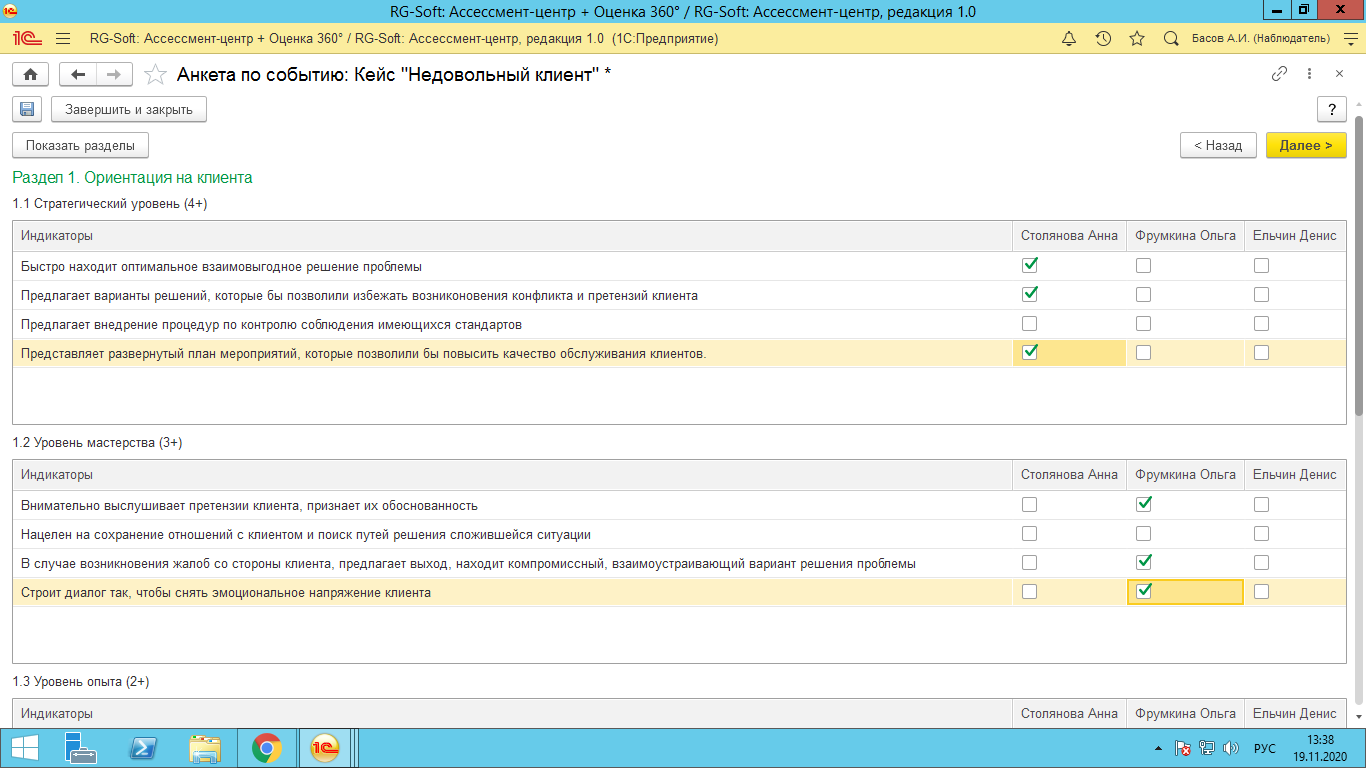The width and height of the screenshot is (1366, 768).
Task: Click user name "Басов А.И. (Наблюдатель)"
Action: pos(1261,39)
